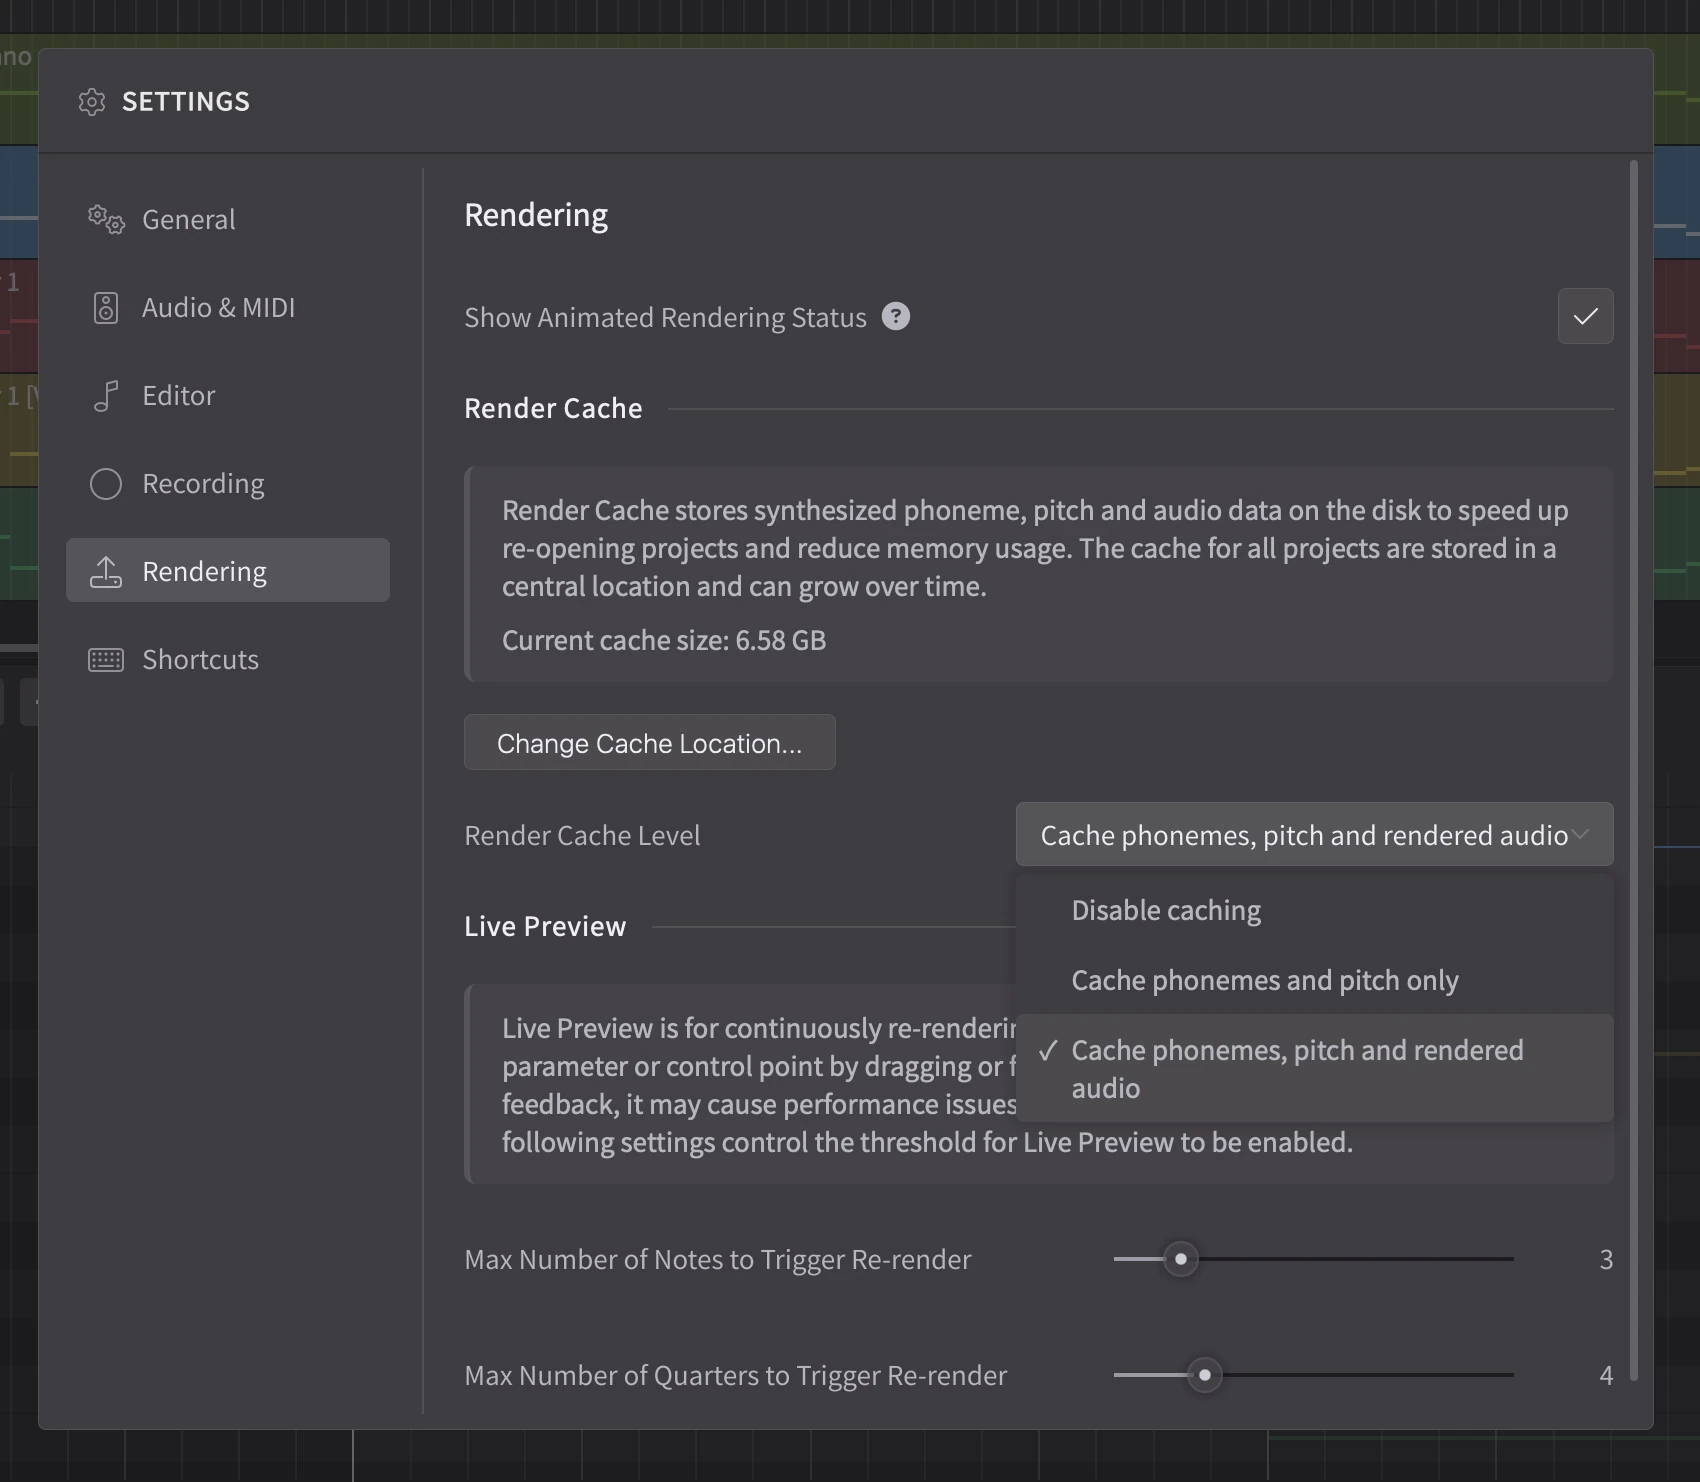
Task: Choose the Disable caching option
Action: point(1166,910)
